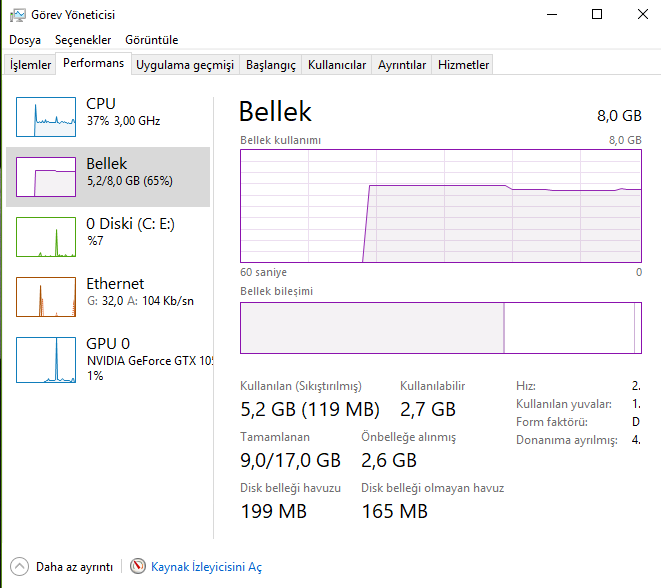The width and height of the screenshot is (661, 588).
Task: Open the GPU 0 graph icon
Action: click(46, 360)
